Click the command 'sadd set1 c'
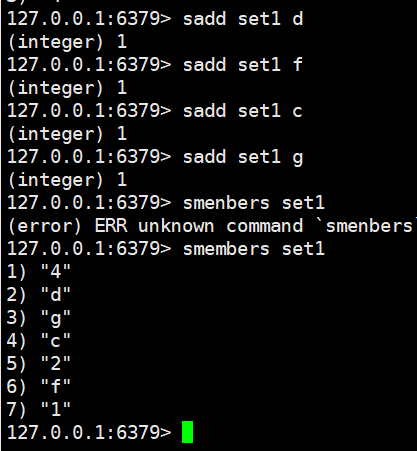 pyautogui.click(x=243, y=111)
